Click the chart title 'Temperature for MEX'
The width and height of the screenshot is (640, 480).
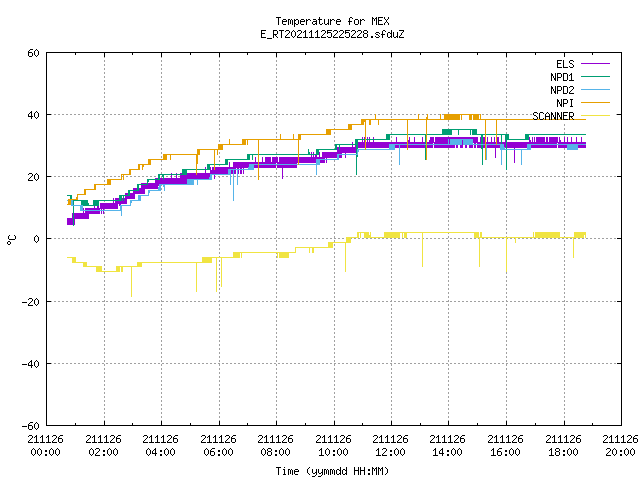point(332,21)
